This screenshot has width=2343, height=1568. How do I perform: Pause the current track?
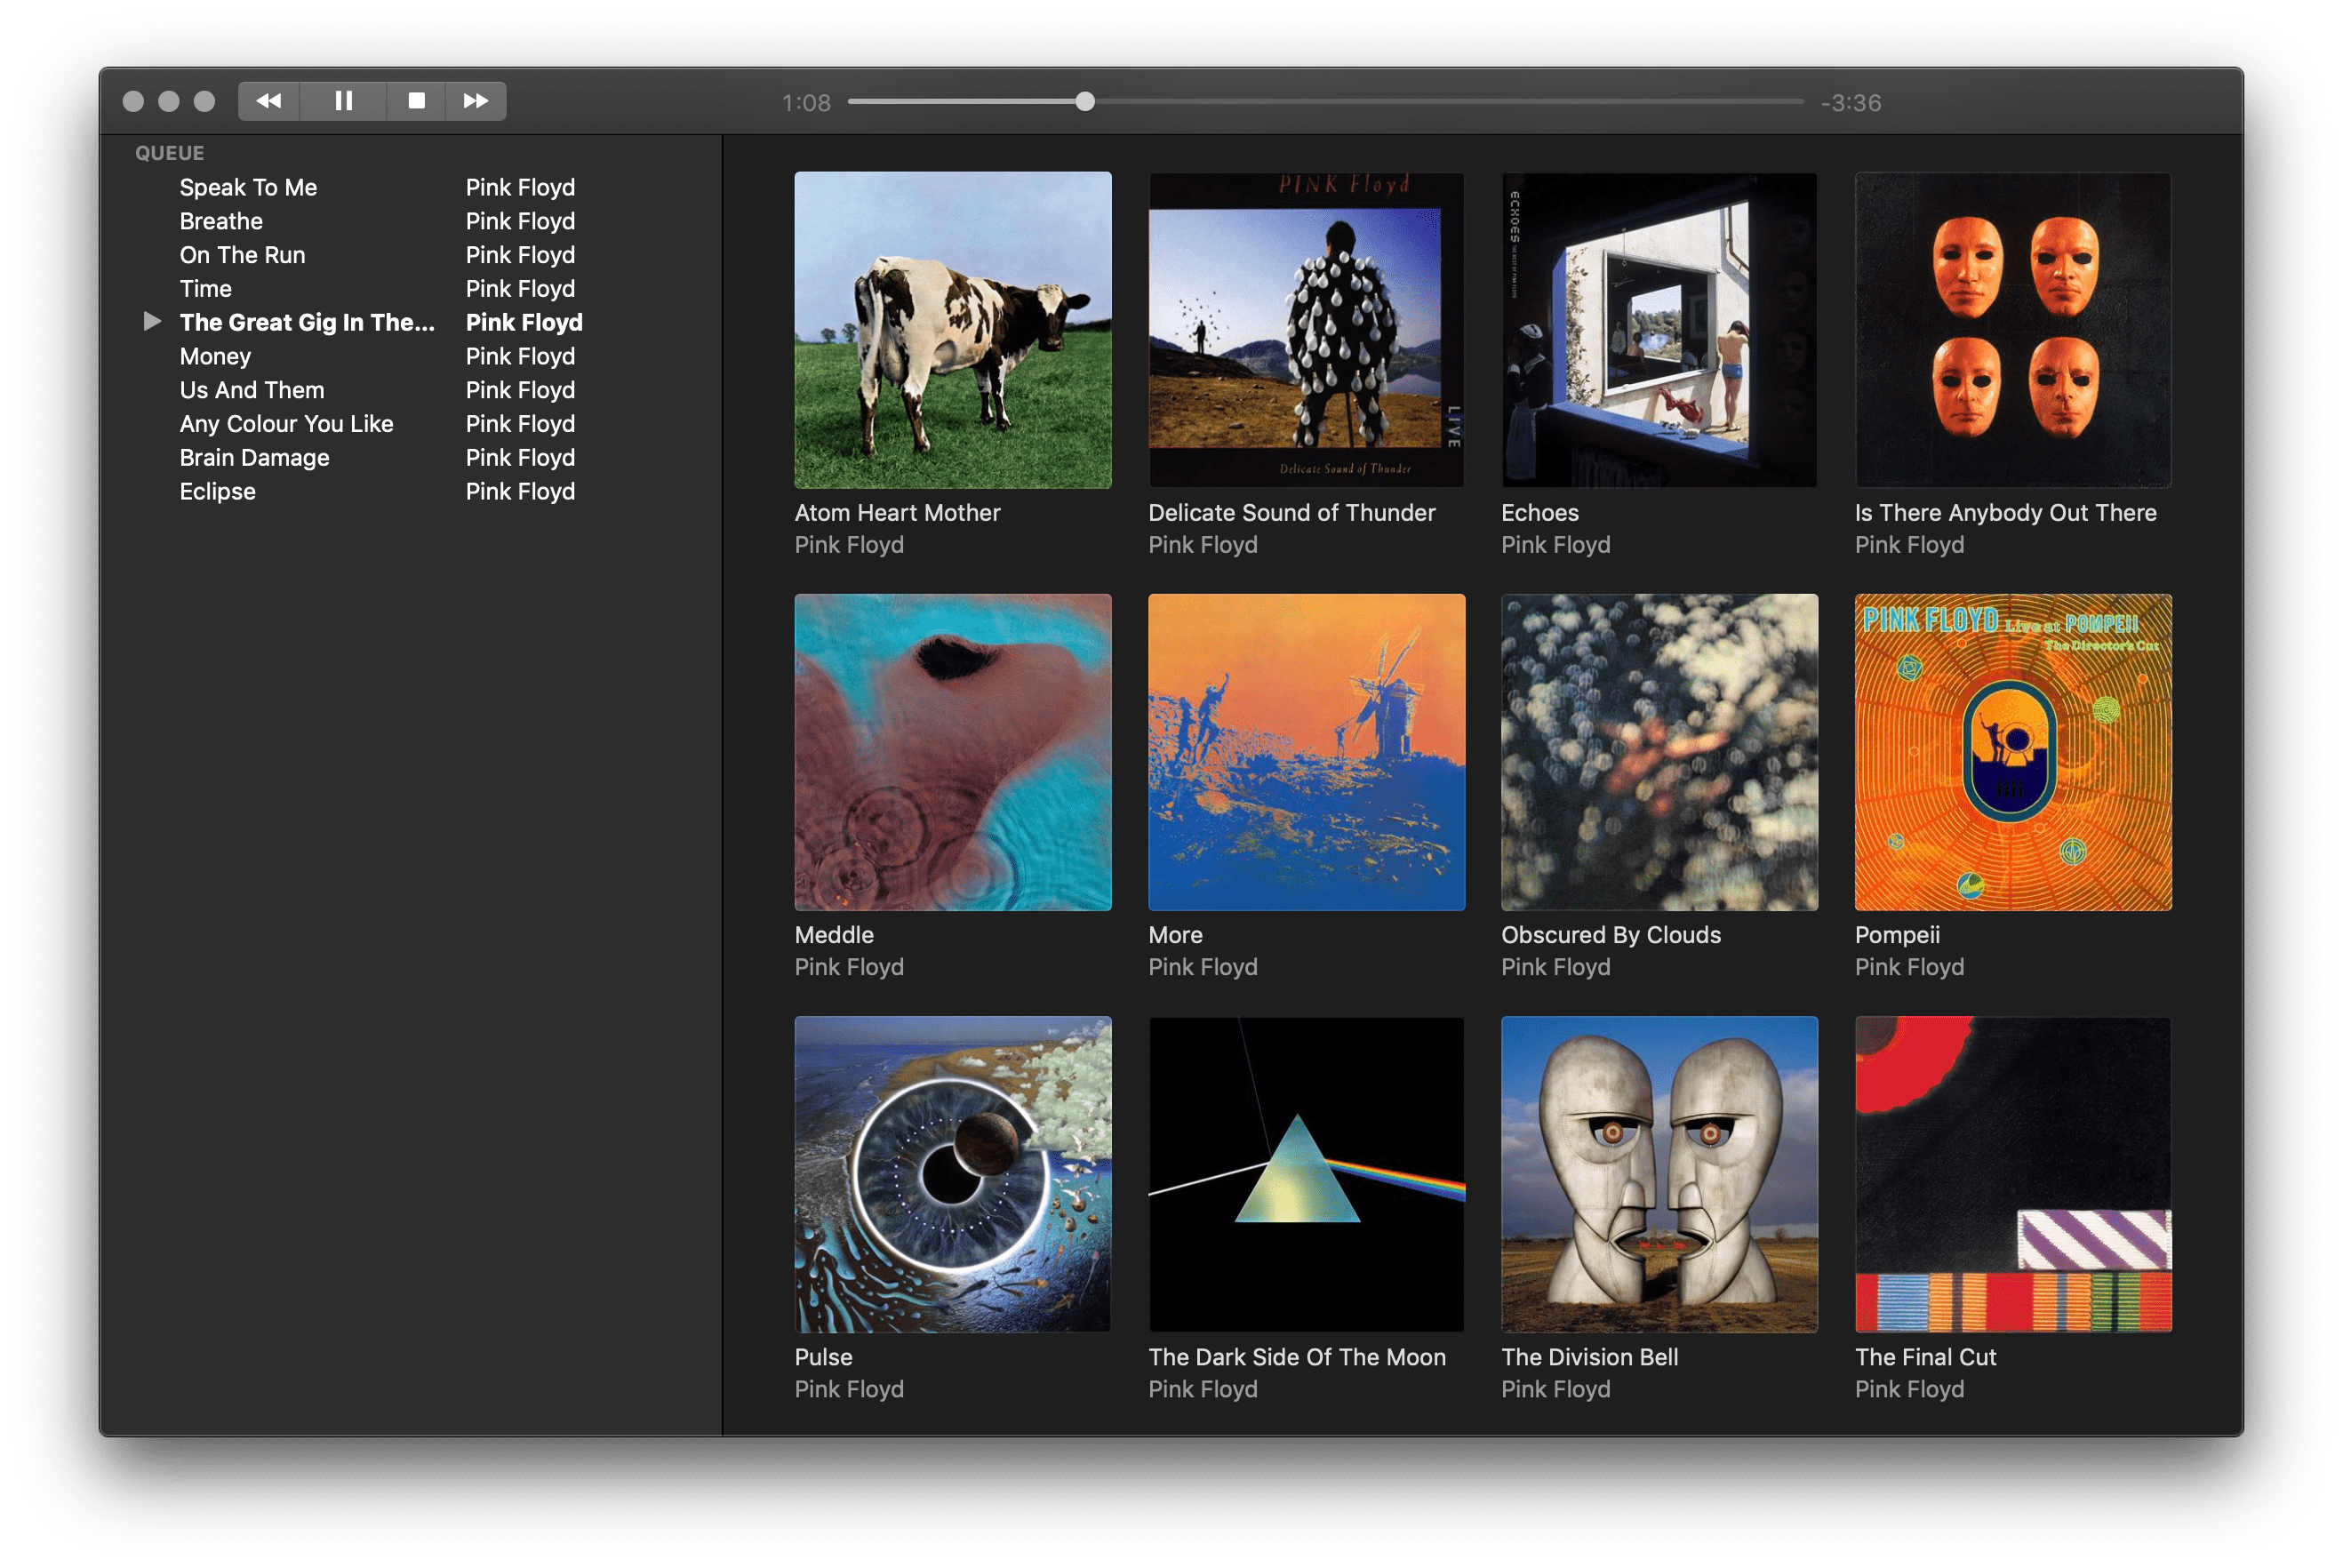click(343, 101)
